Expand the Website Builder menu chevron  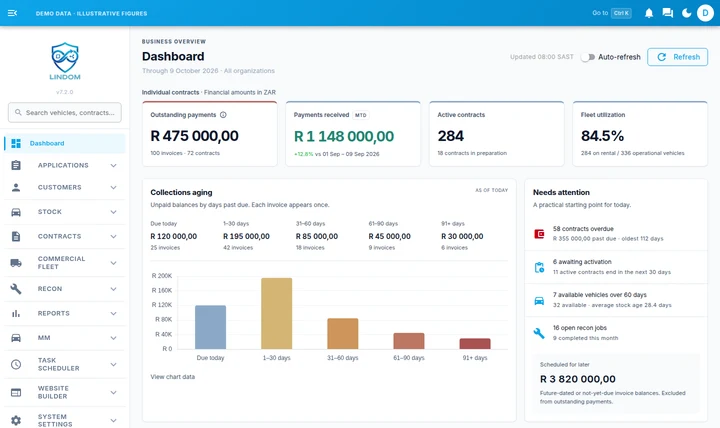[x=113, y=392]
